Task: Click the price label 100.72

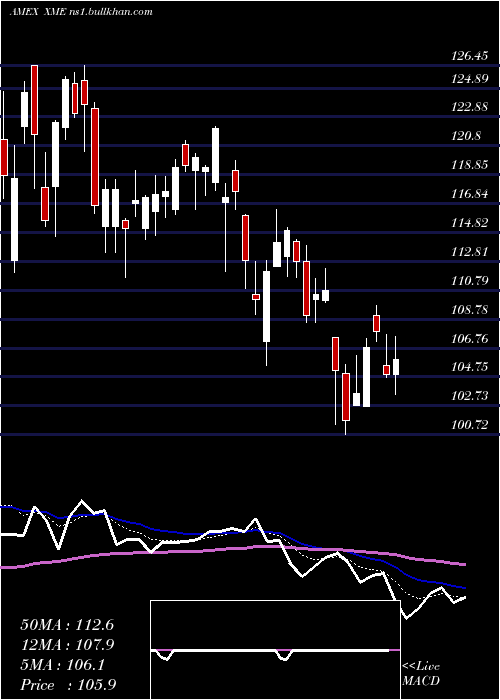Action: coord(470,424)
